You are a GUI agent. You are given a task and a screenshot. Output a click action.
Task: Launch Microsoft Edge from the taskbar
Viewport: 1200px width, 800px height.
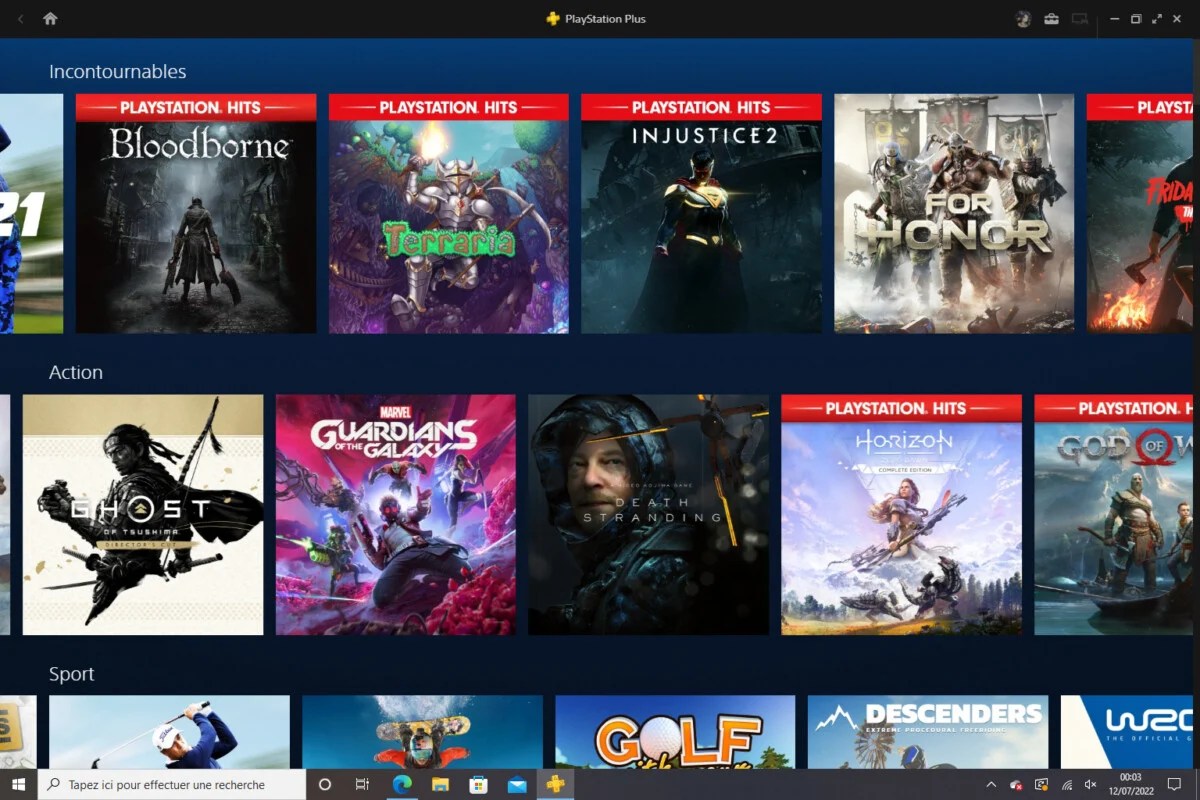[x=401, y=785]
